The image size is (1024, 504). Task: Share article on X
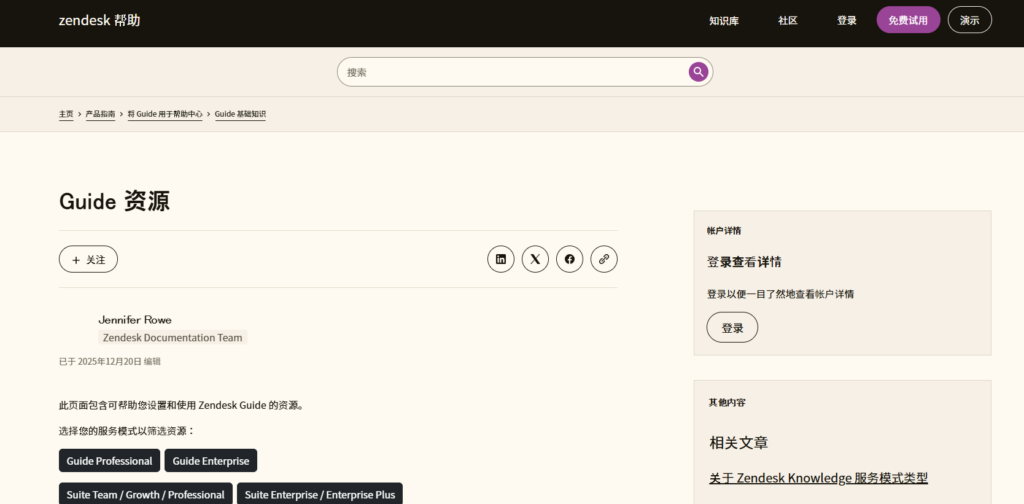tap(535, 259)
